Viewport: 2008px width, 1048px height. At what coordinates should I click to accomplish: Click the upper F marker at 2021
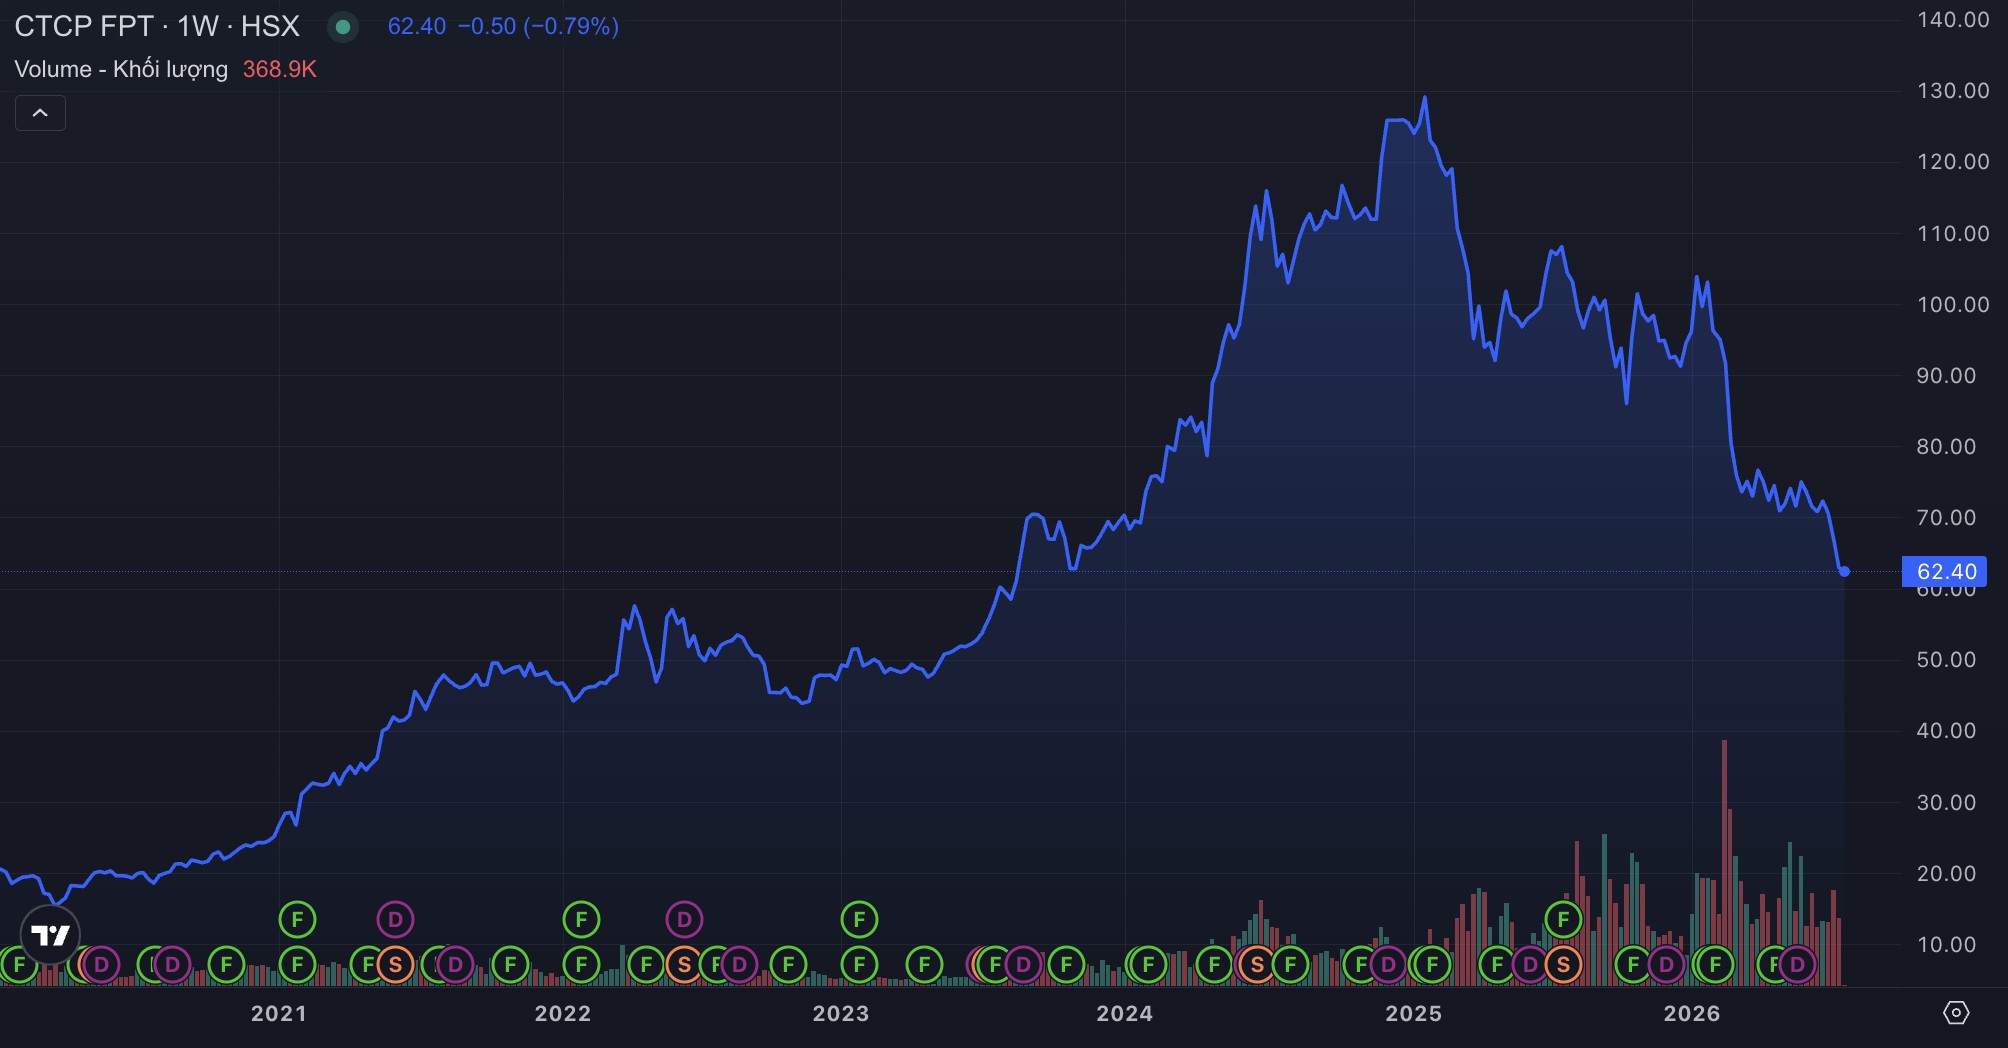pos(297,918)
